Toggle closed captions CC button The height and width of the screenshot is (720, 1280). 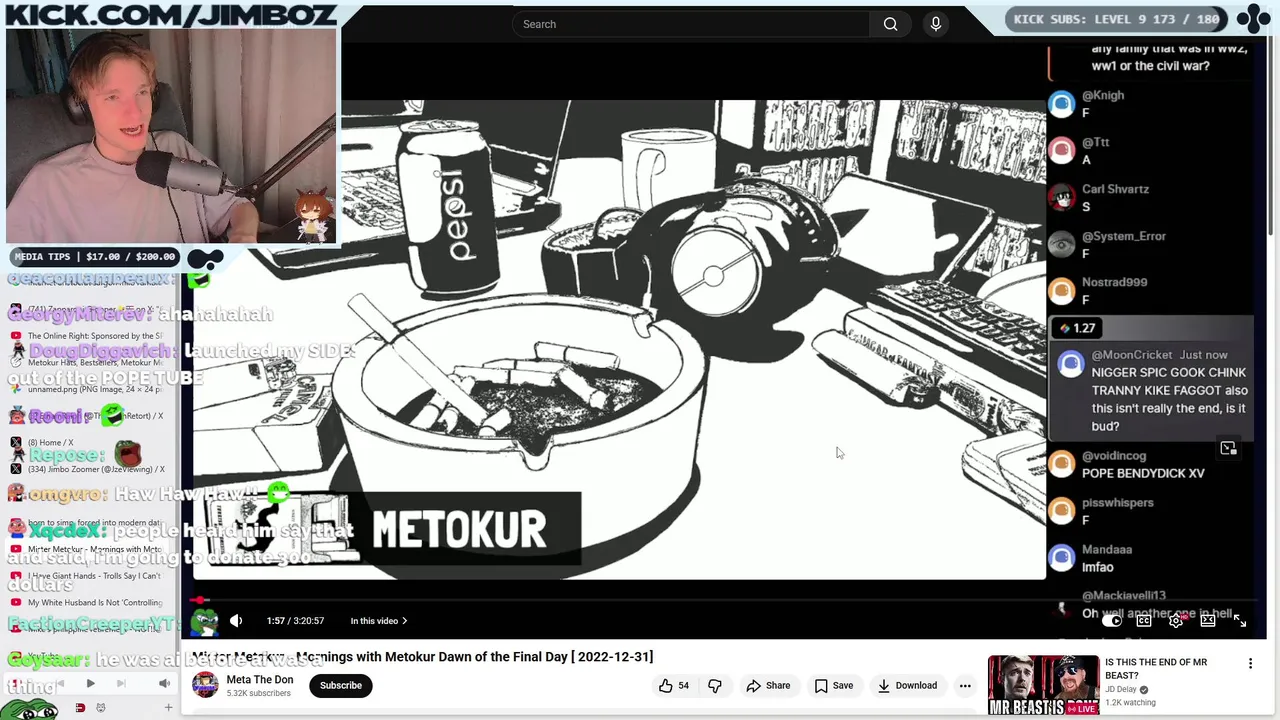pyautogui.click(x=1144, y=621)
